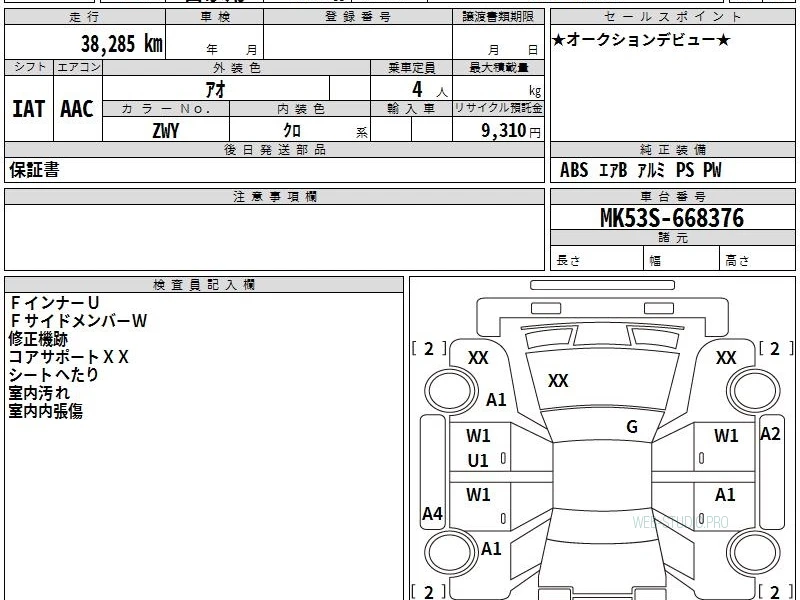Click the A4 damage mark on the diagram

tap(432, 513)
